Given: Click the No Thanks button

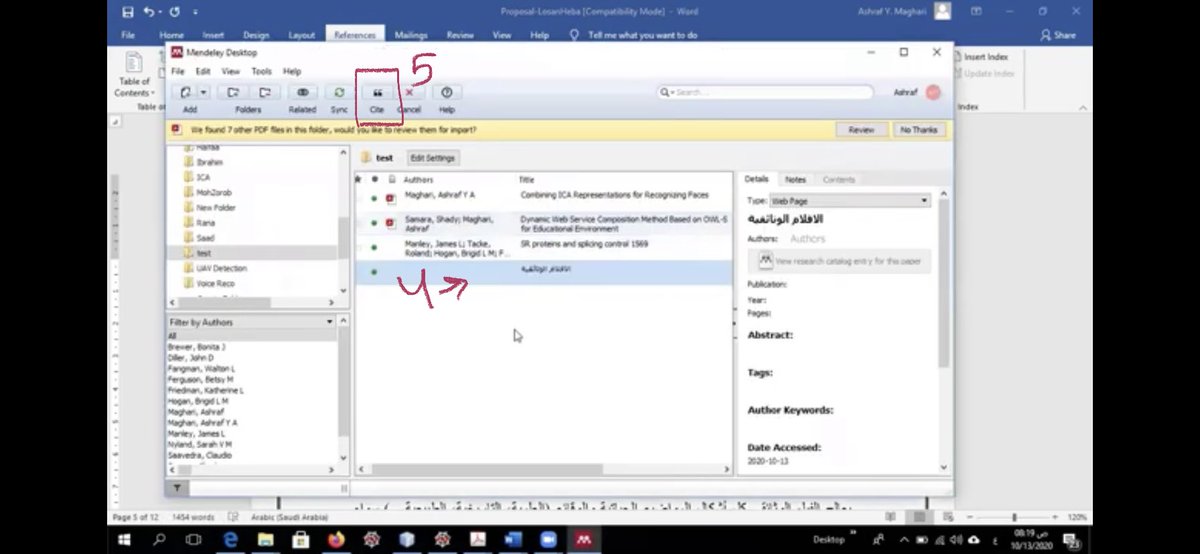Looking at the screenshot, I should pyautogui.click(x=918, y=130).
